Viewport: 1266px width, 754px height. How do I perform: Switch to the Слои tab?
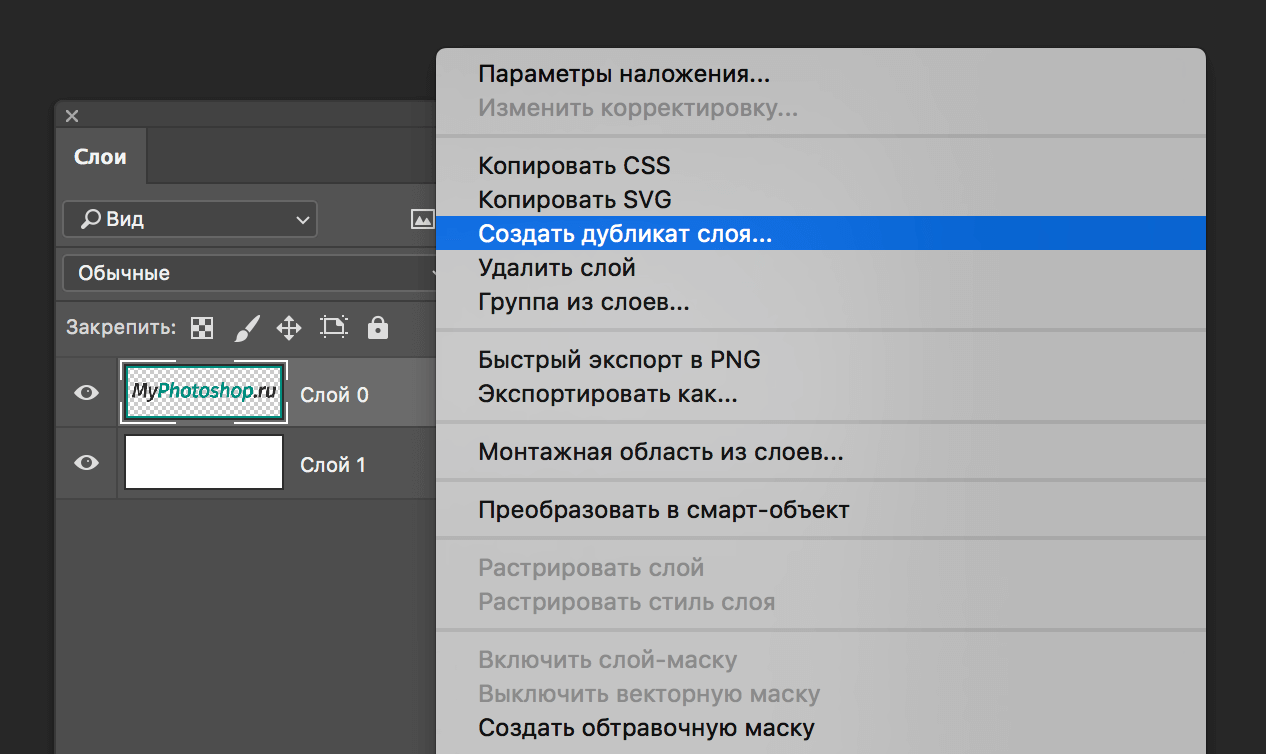(x=100, y=156)
